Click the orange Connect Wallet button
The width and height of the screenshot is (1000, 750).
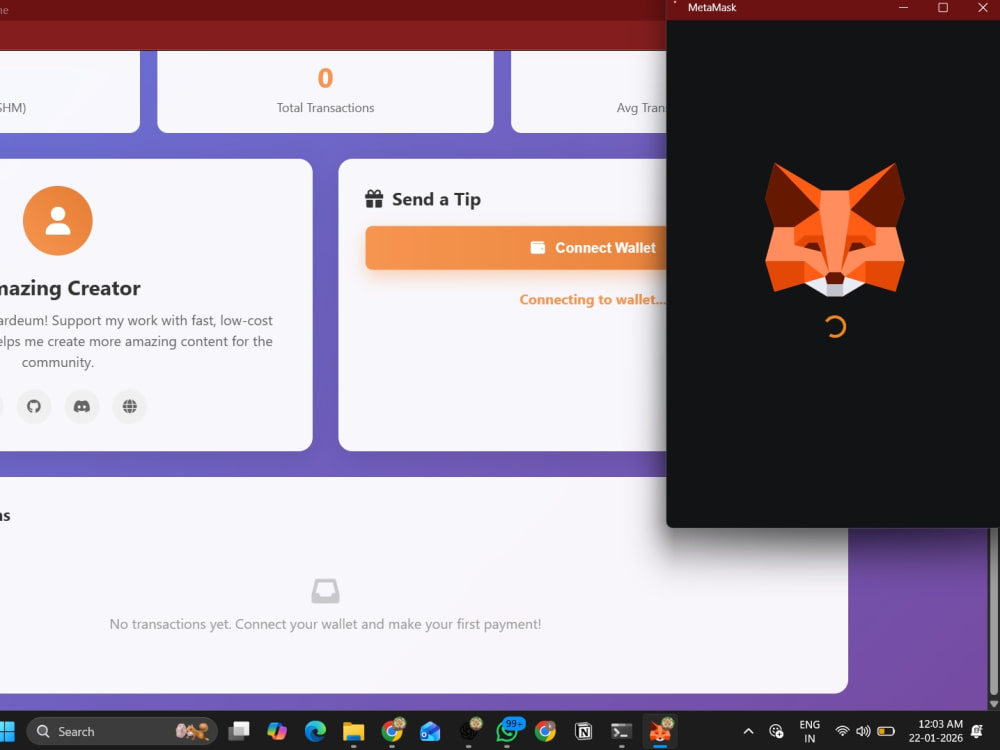(515, 247)
